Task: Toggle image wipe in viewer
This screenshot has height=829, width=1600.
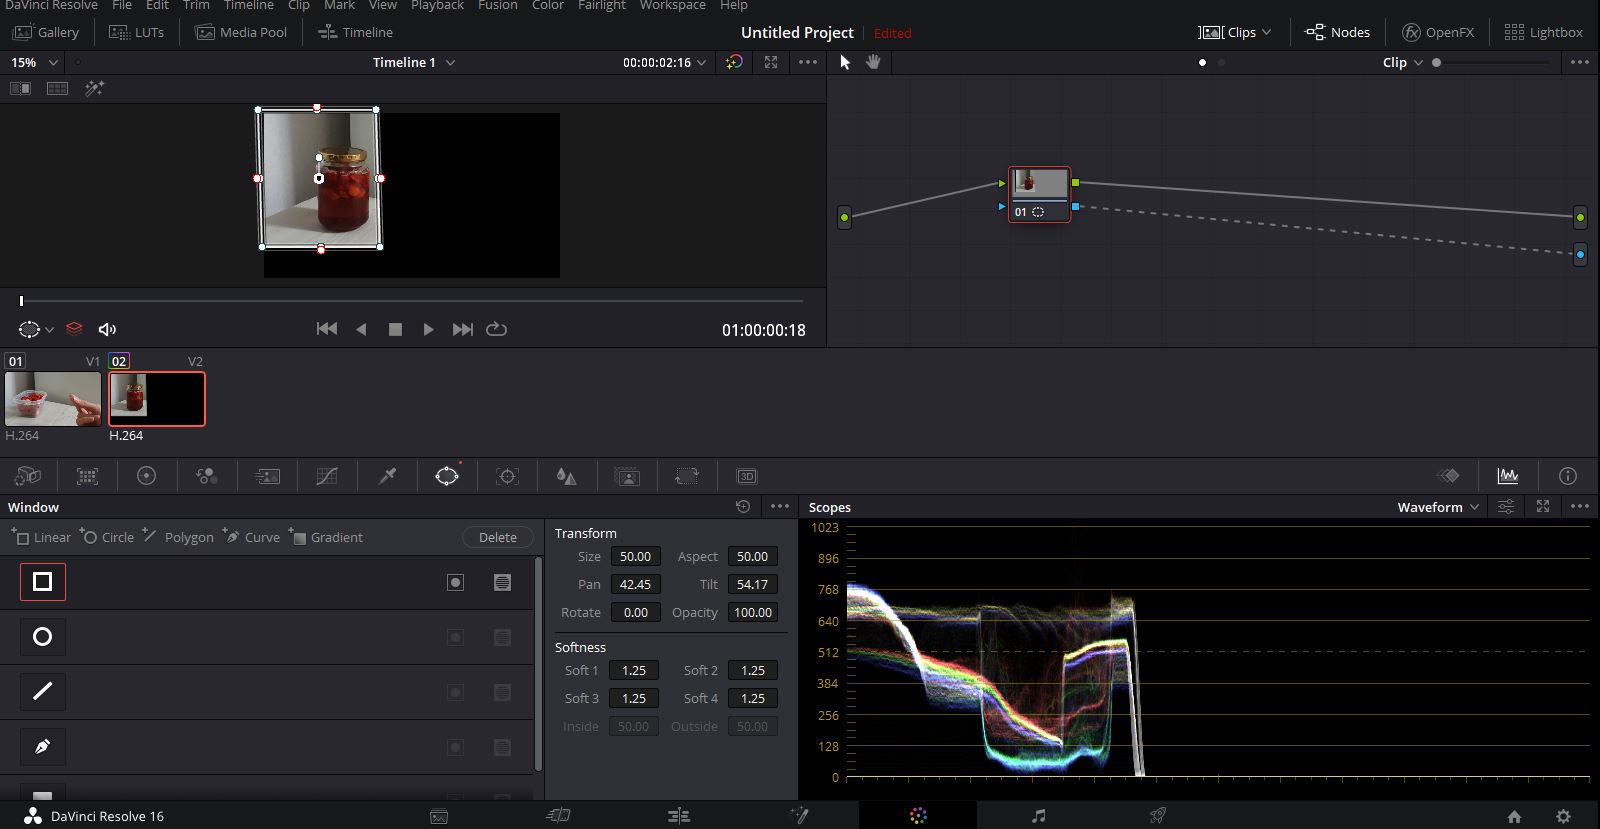Action: click(21, 88)
